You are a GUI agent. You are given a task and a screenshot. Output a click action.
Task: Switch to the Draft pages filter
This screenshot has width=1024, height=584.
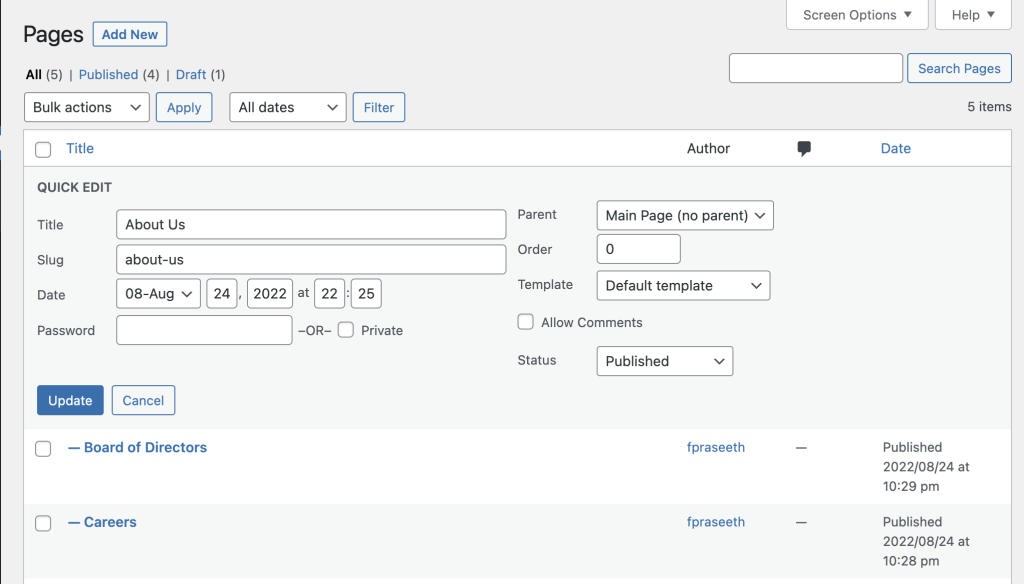190,74
